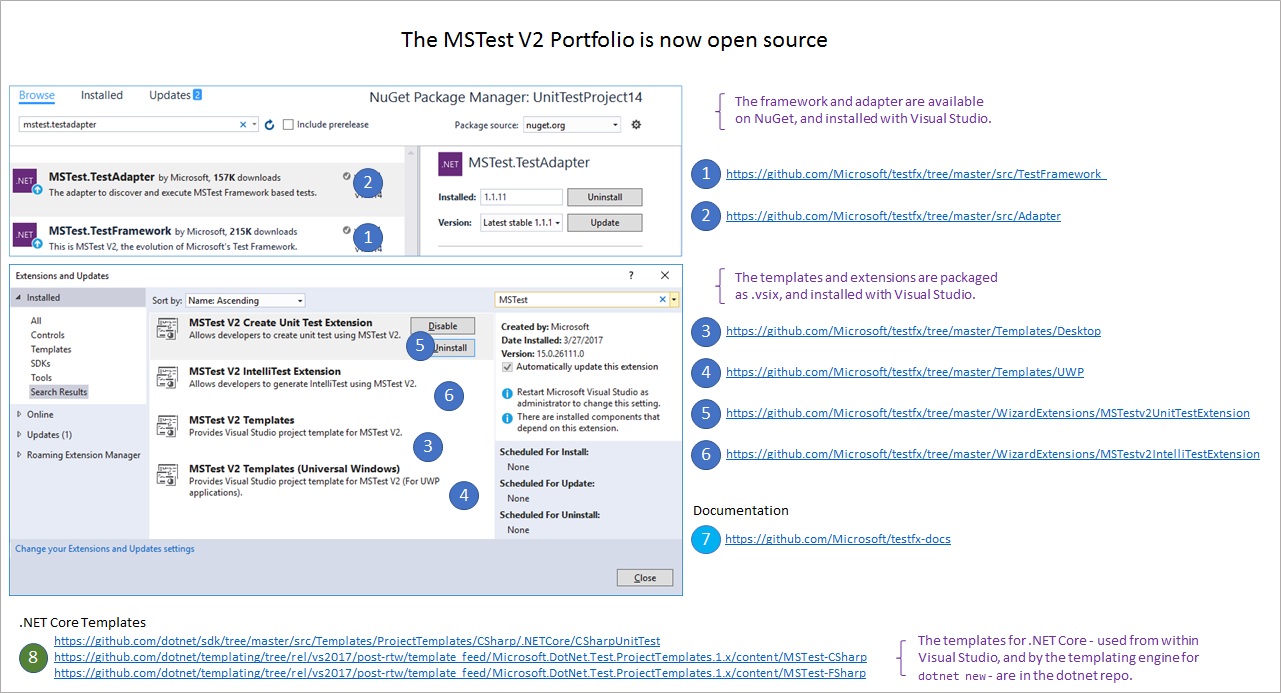
Task: Select SDKs category
Action: (41, 363)
